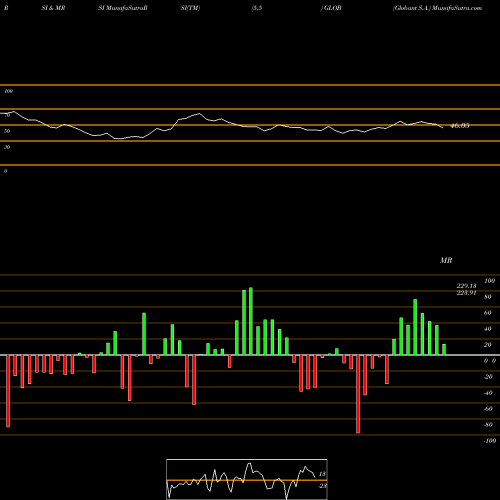Click the RSI axis 50 level label
The width and height of the screenshot is (500, 500).
pos(7,131)
